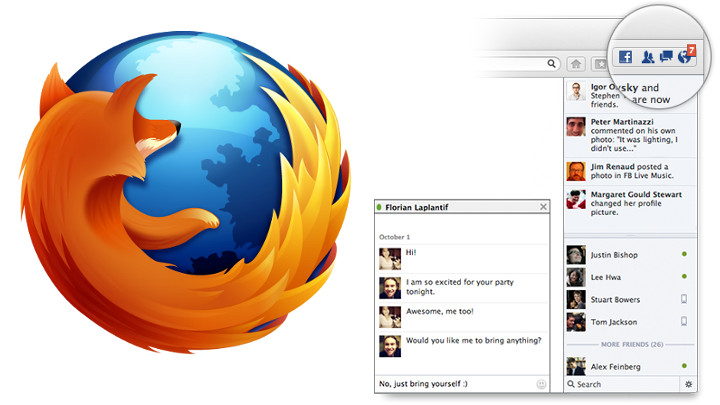Click the large Firefox logo

tap(186, 192)
